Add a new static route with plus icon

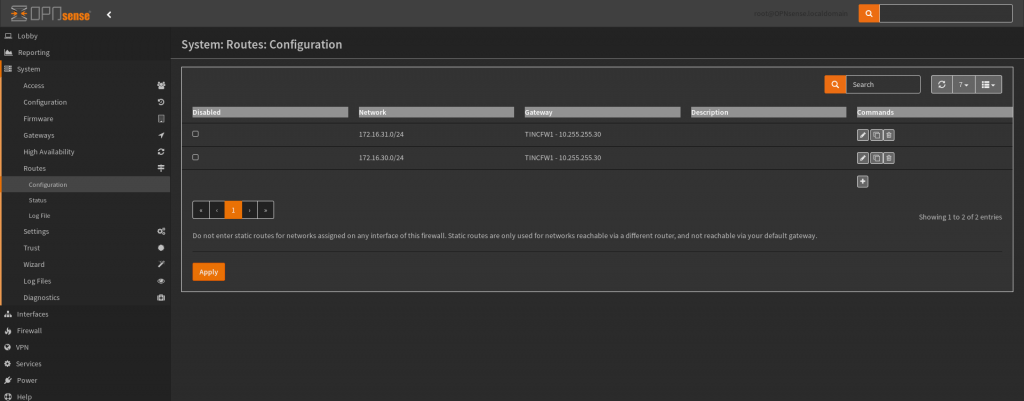pos(863,181)
